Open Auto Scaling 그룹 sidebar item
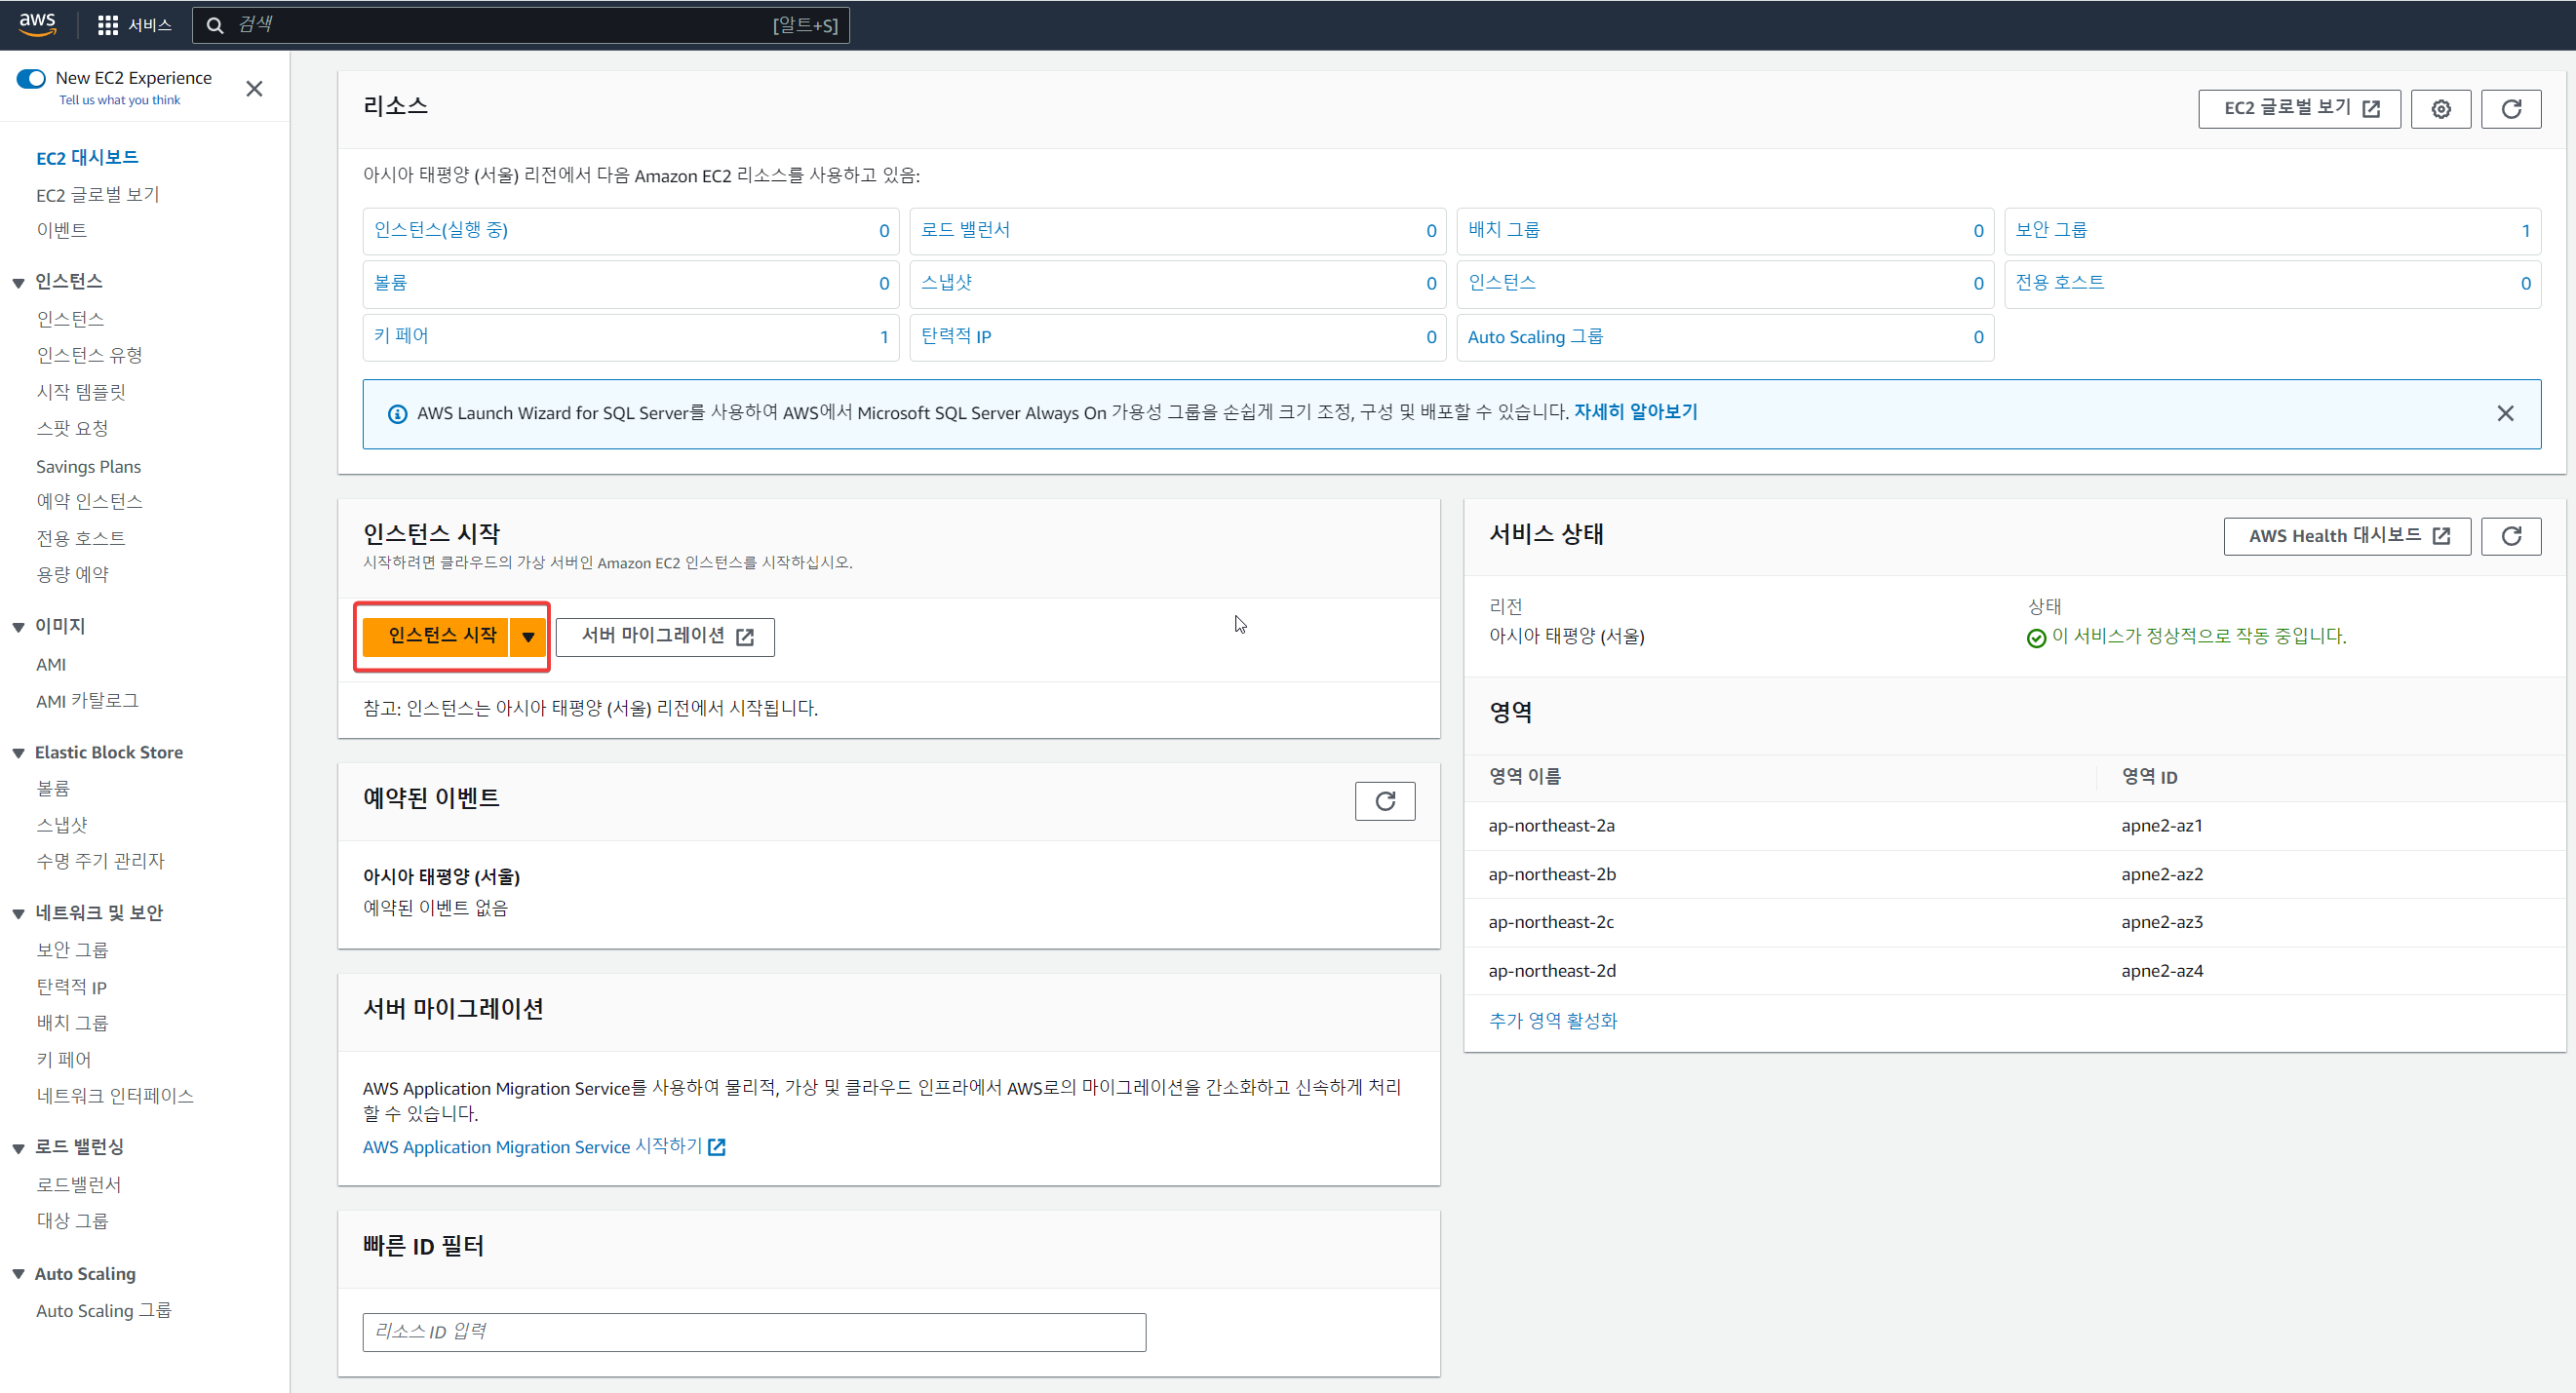The height and width of the screenshot is (1393, 2576). coord(104,1311)
